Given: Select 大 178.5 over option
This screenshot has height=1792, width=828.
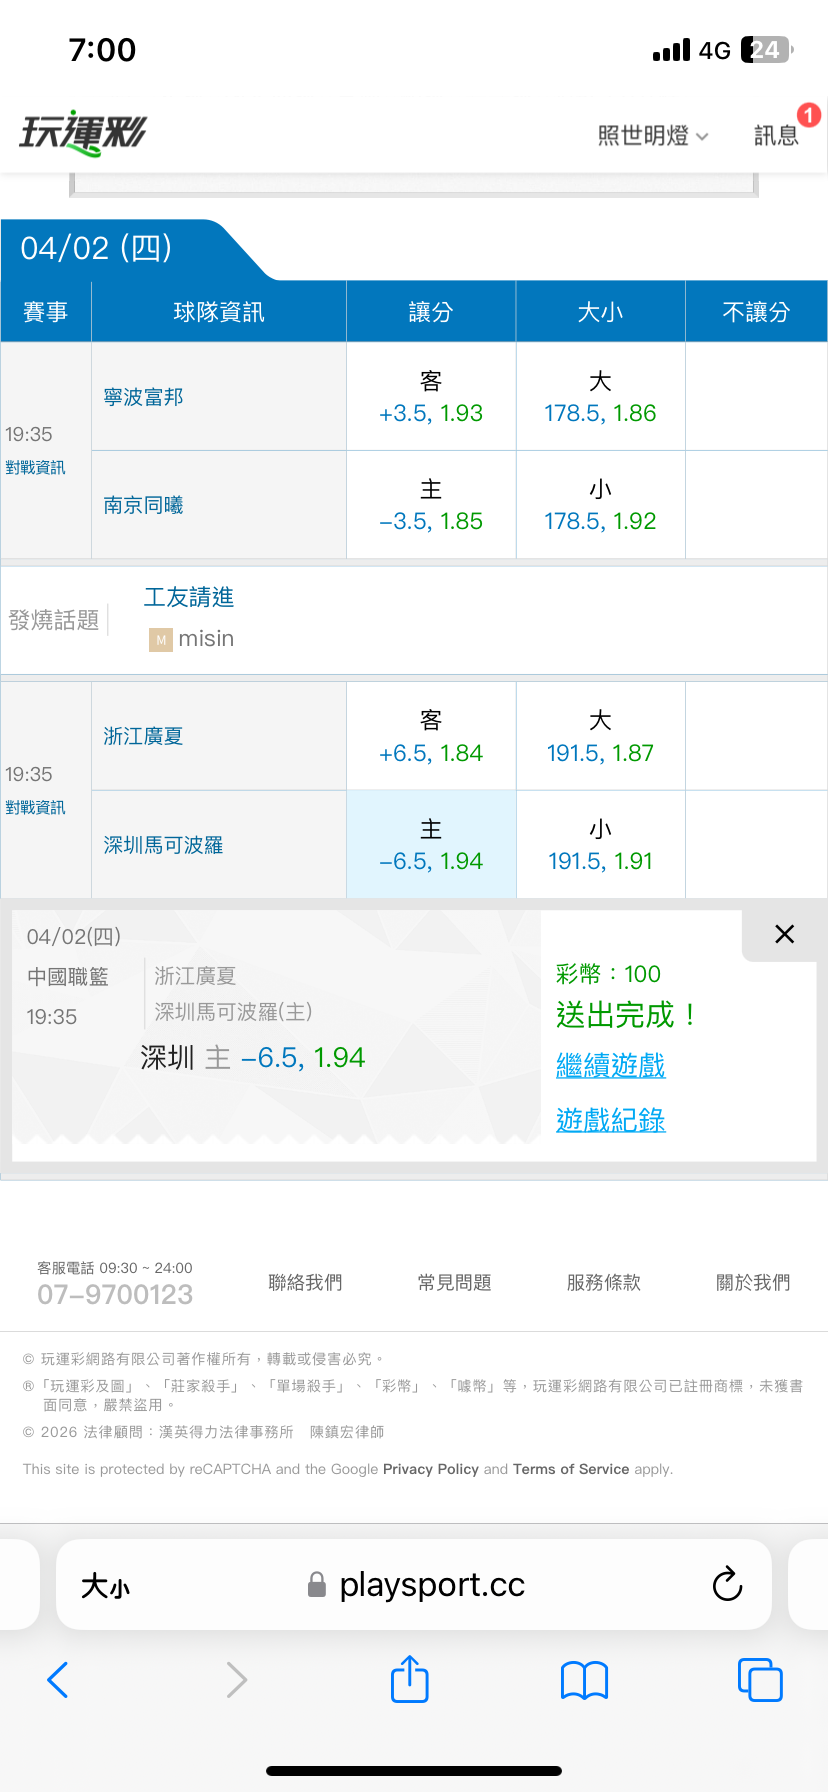Looking at the screenshot, I should 600,397.
